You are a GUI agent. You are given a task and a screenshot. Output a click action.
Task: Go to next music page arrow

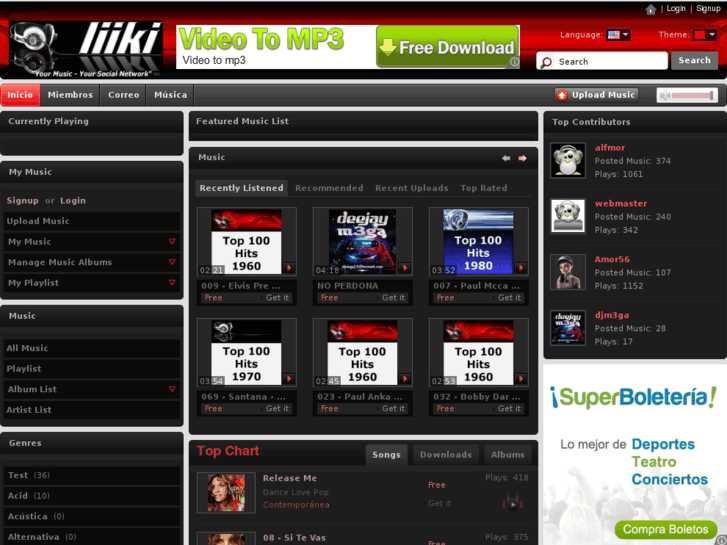click(x=523, y=159)
